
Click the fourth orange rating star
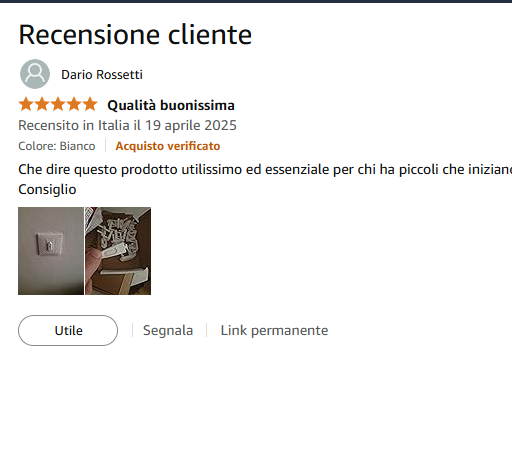click(x=74, y=104)
